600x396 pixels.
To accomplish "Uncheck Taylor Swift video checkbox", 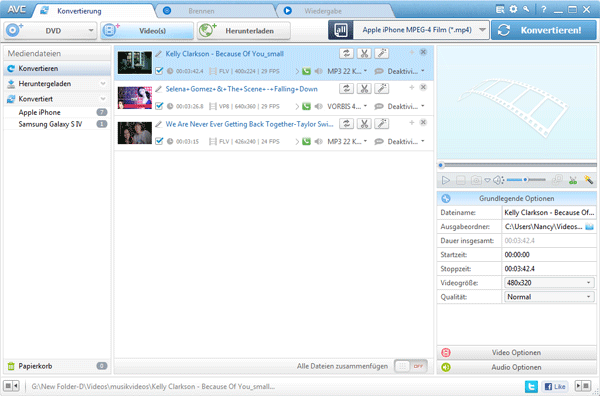I will [x=159, y=141].
